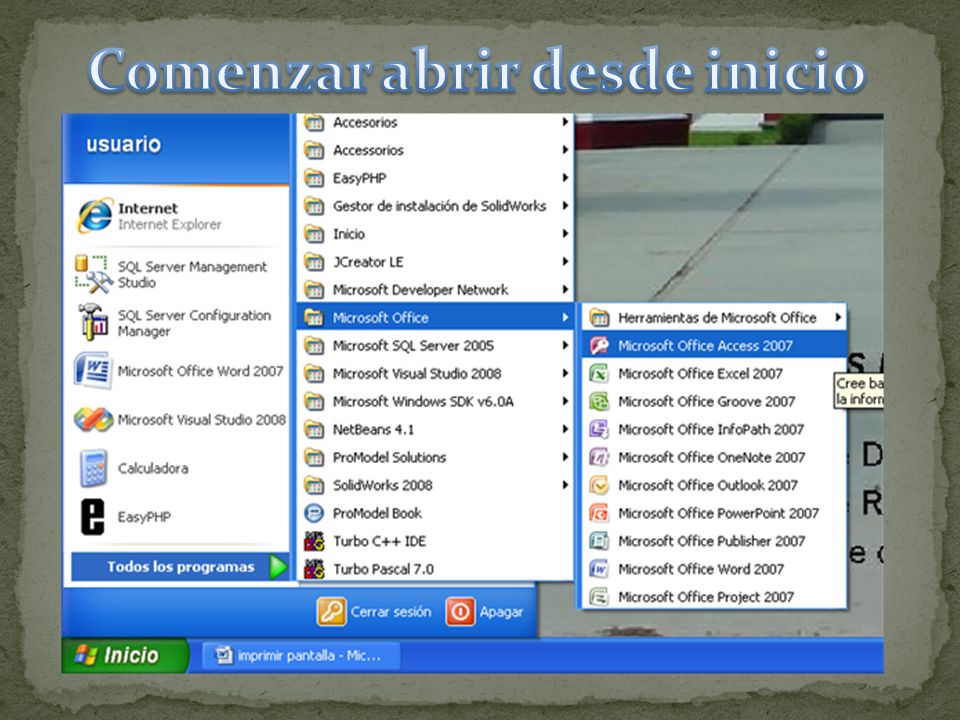Viewport: 960px width, 720px height.
Task: Expand the EasyPHP folder arrow
Action: point(565,178)
